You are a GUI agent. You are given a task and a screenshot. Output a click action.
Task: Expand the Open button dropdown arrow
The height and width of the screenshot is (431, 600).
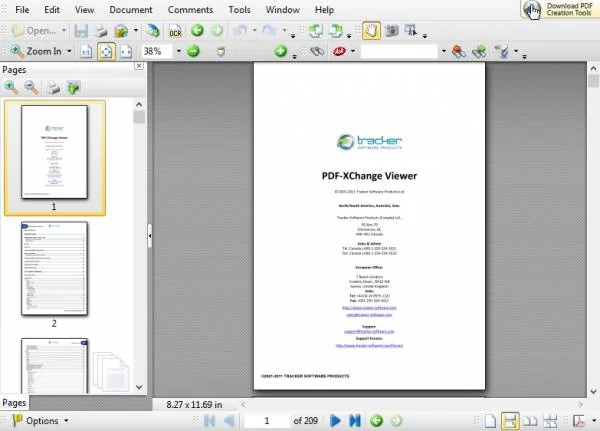[x=64, y=30]
